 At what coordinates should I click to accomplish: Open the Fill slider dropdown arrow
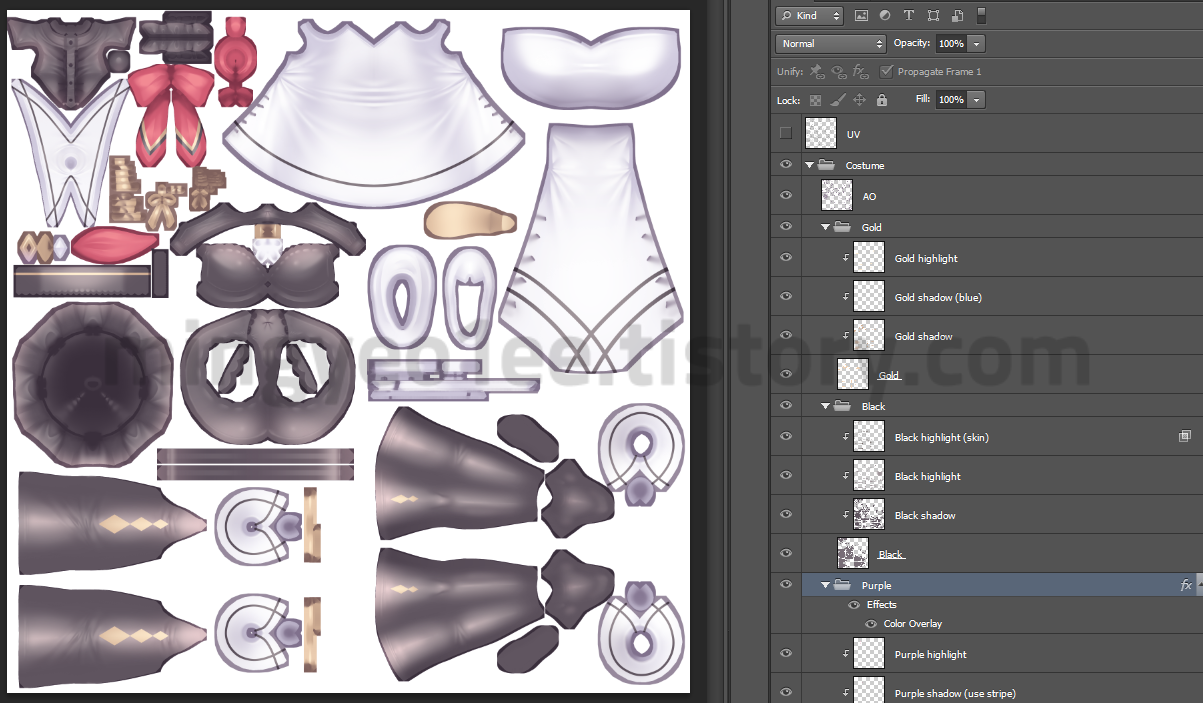click(977, 100)
